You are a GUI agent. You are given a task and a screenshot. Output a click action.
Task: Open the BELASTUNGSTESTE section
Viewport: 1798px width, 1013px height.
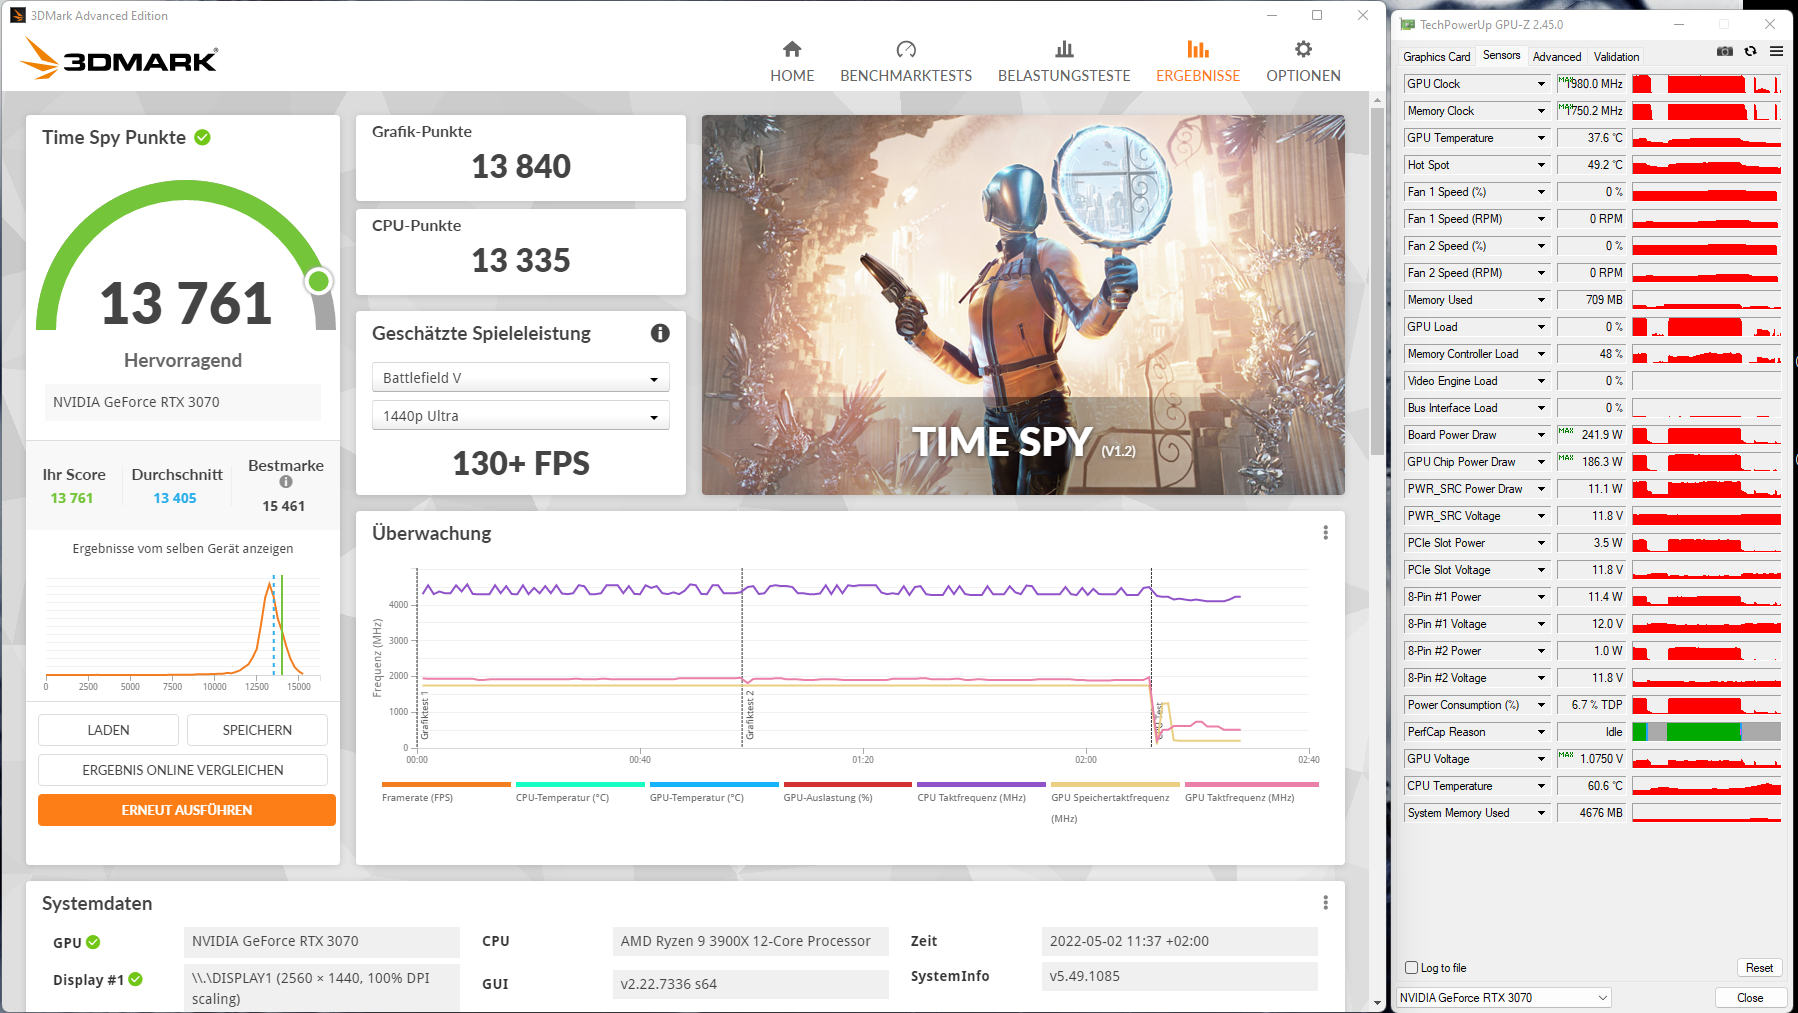point(1064,62)
